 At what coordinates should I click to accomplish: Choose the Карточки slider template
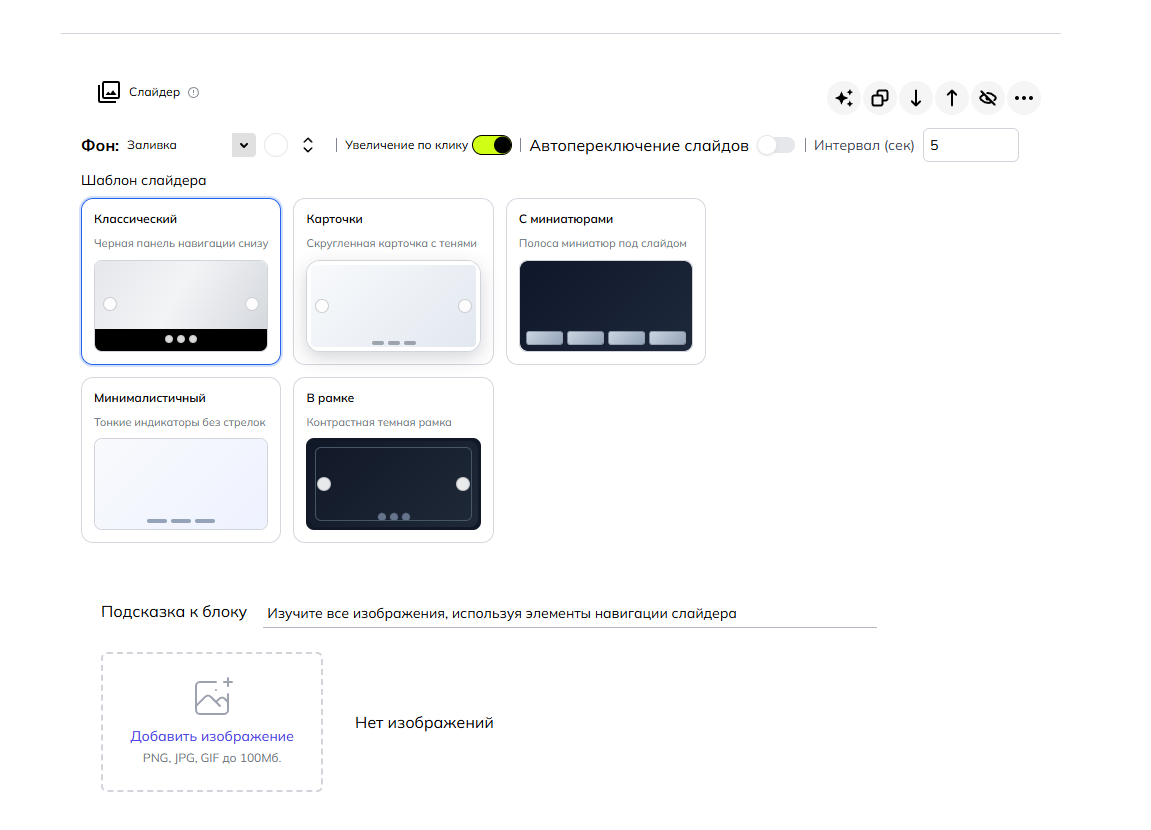tap(393, 281)
